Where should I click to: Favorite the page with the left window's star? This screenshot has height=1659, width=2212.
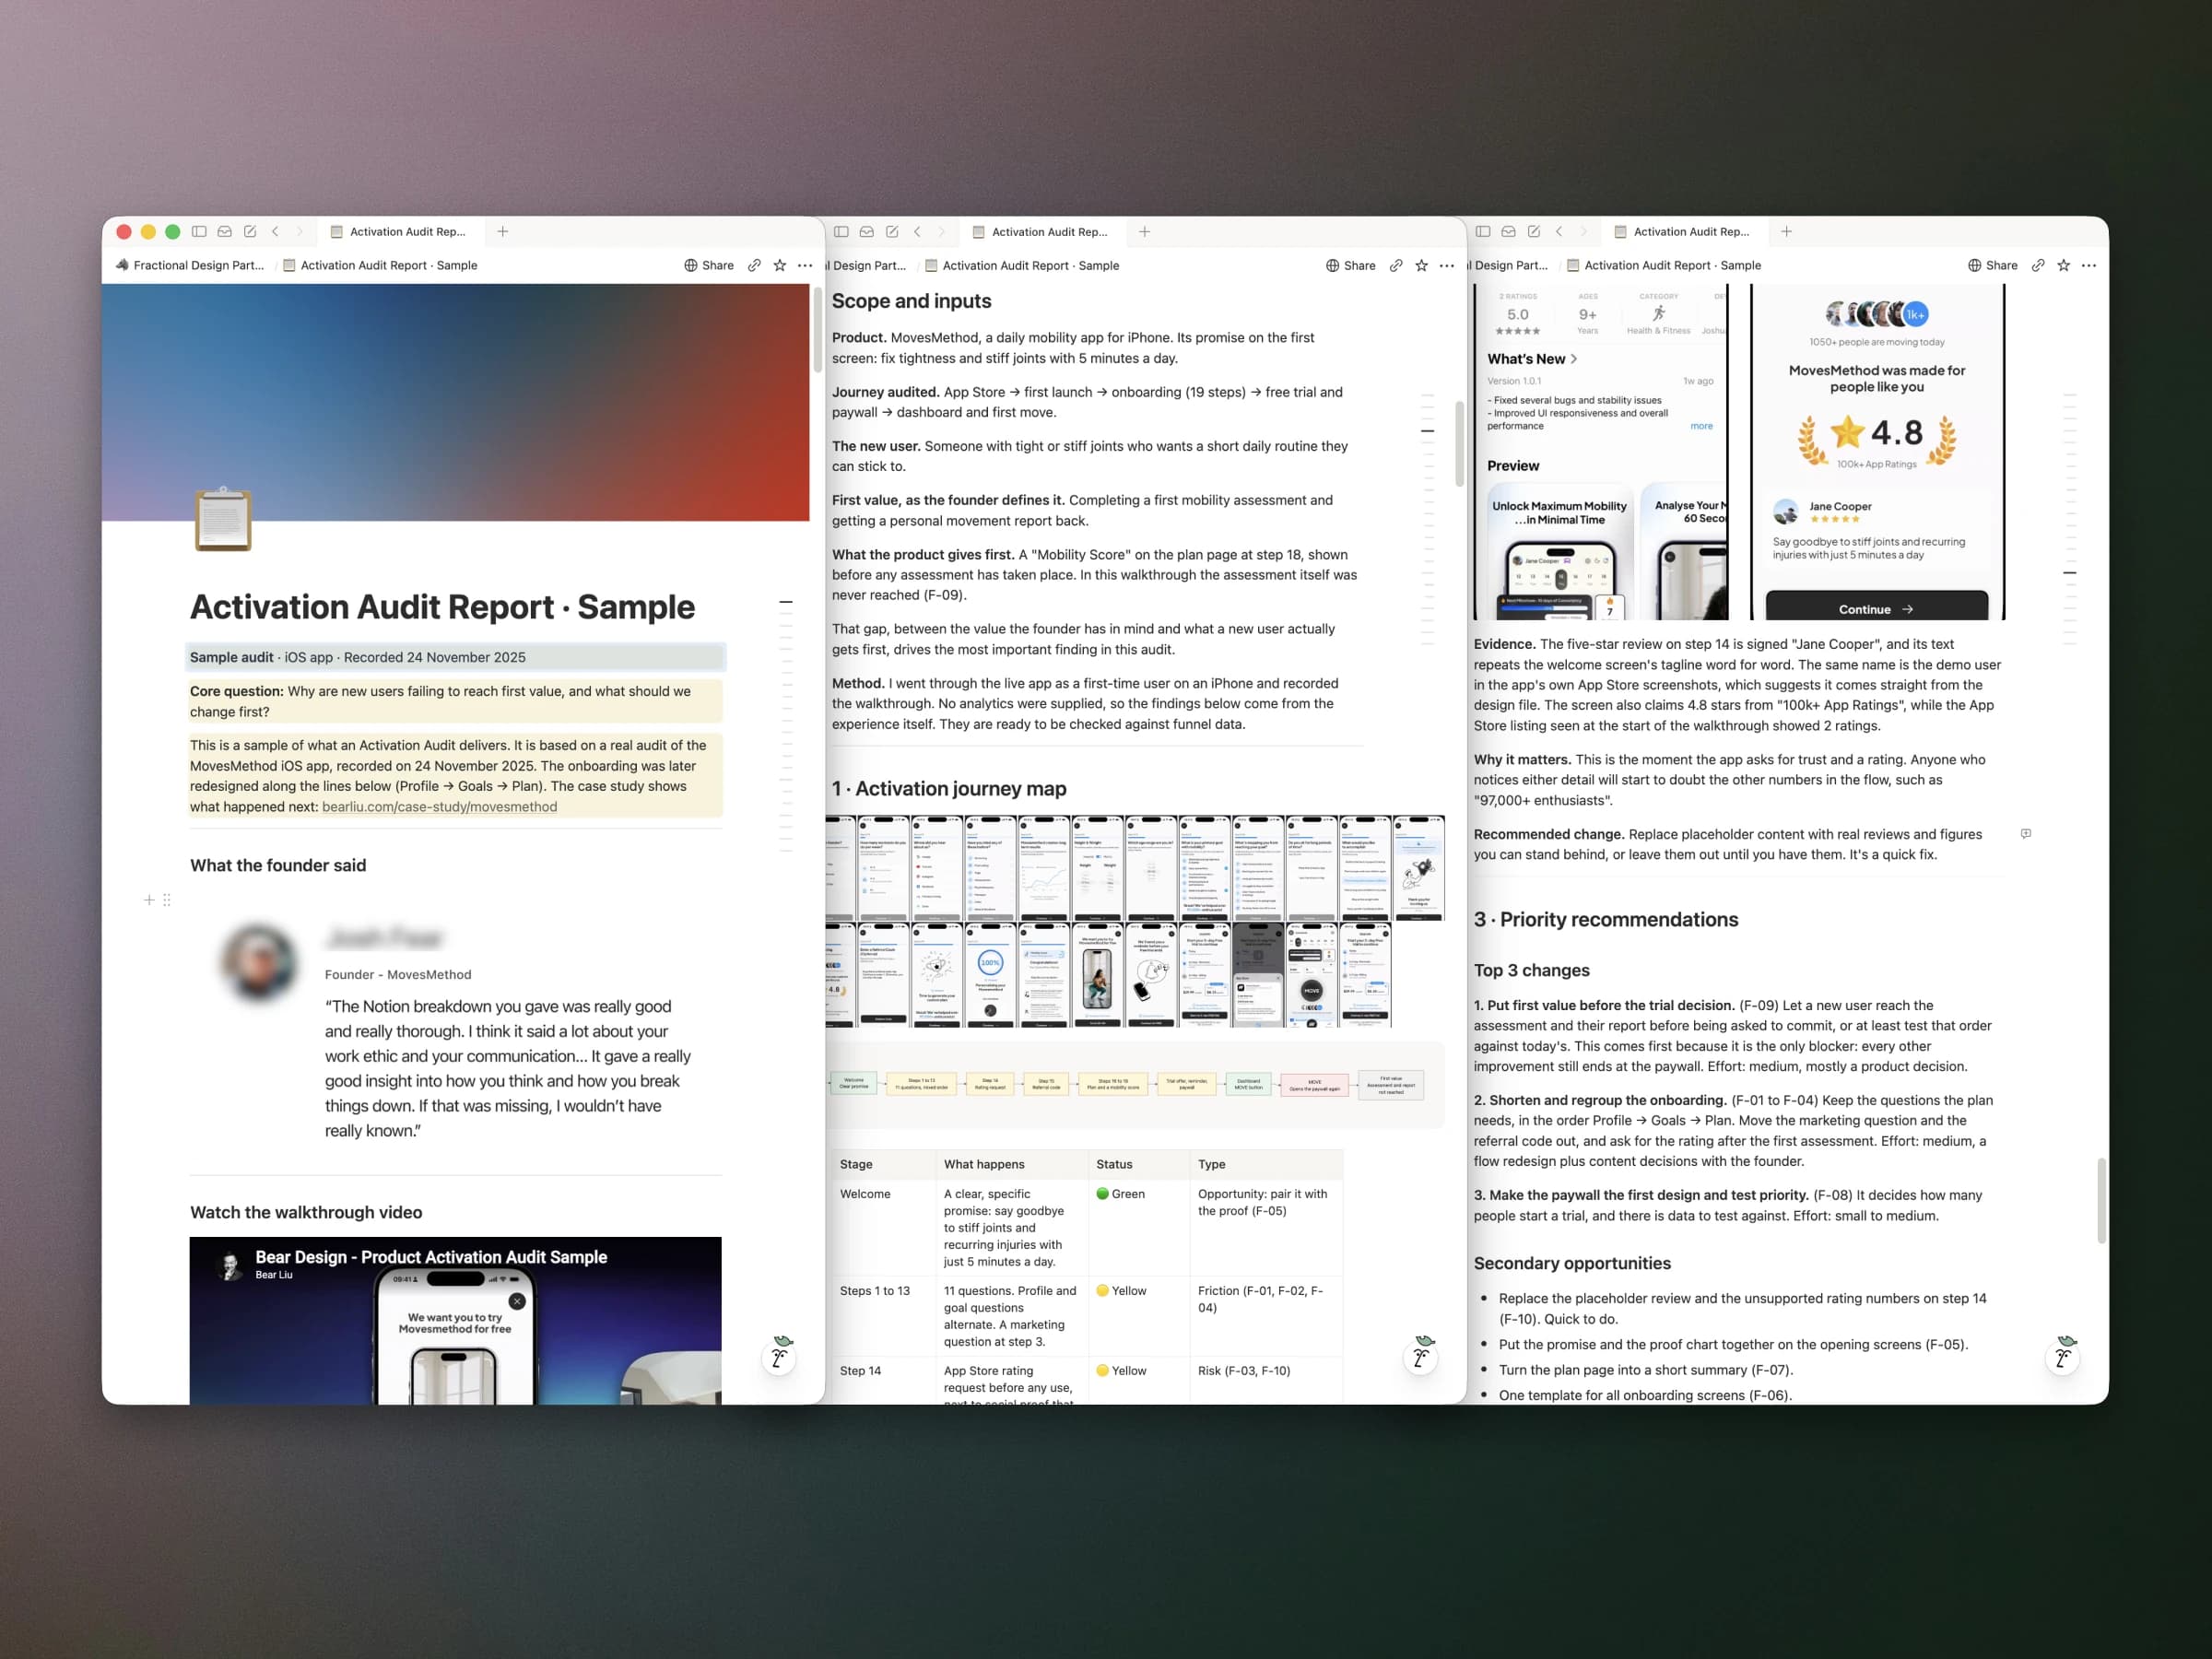780,265
